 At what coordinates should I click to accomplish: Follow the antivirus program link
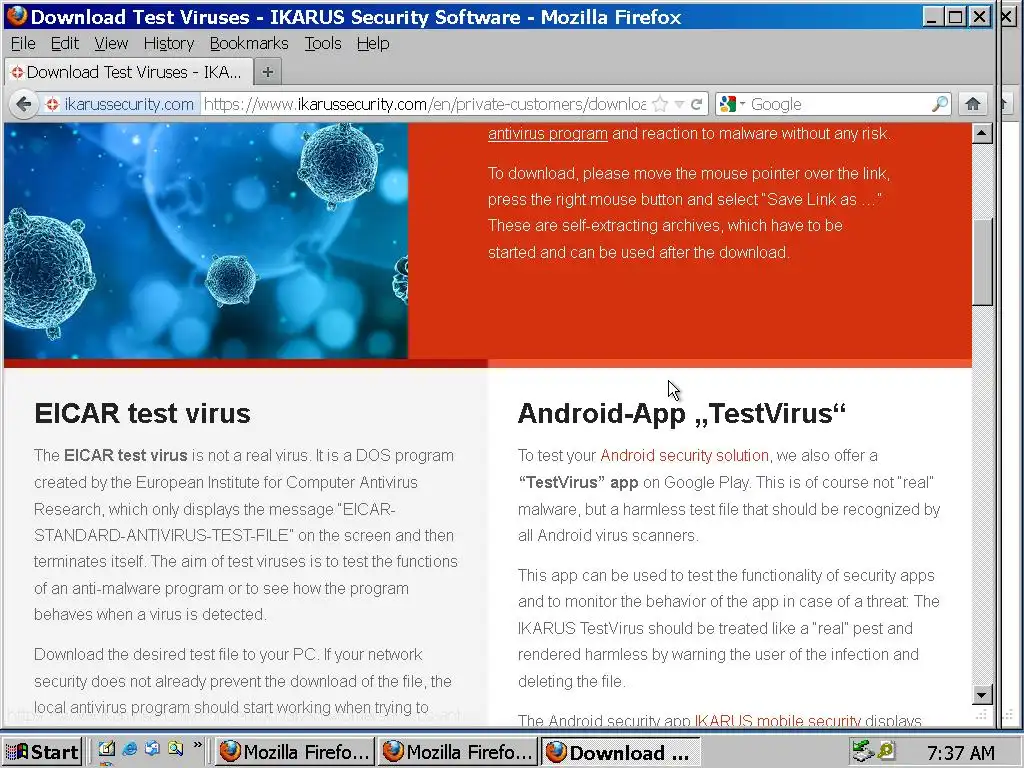click(547, 134)
